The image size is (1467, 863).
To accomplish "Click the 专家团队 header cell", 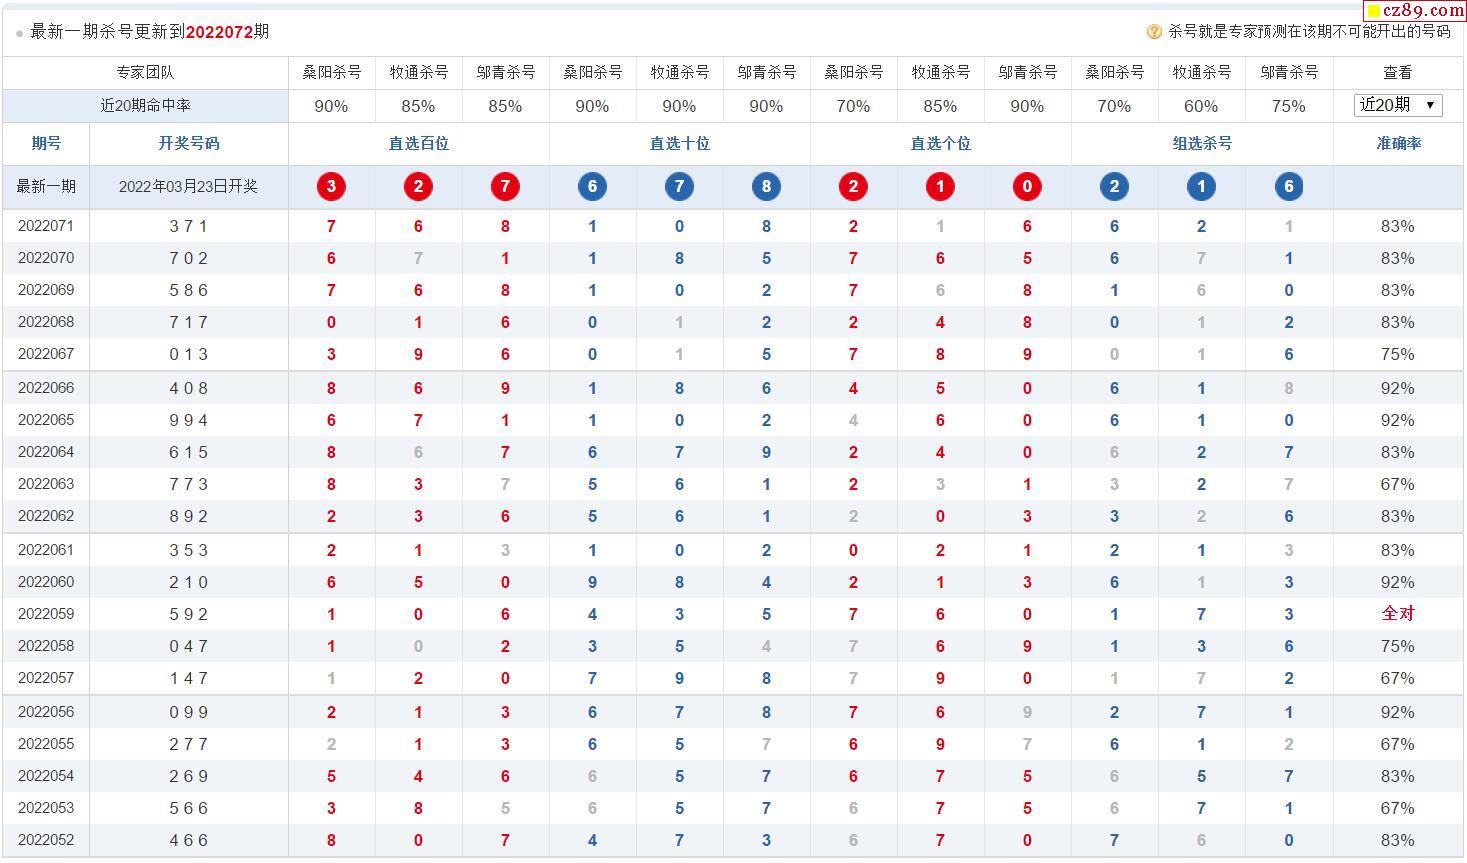I will click(x=145, y=73).
